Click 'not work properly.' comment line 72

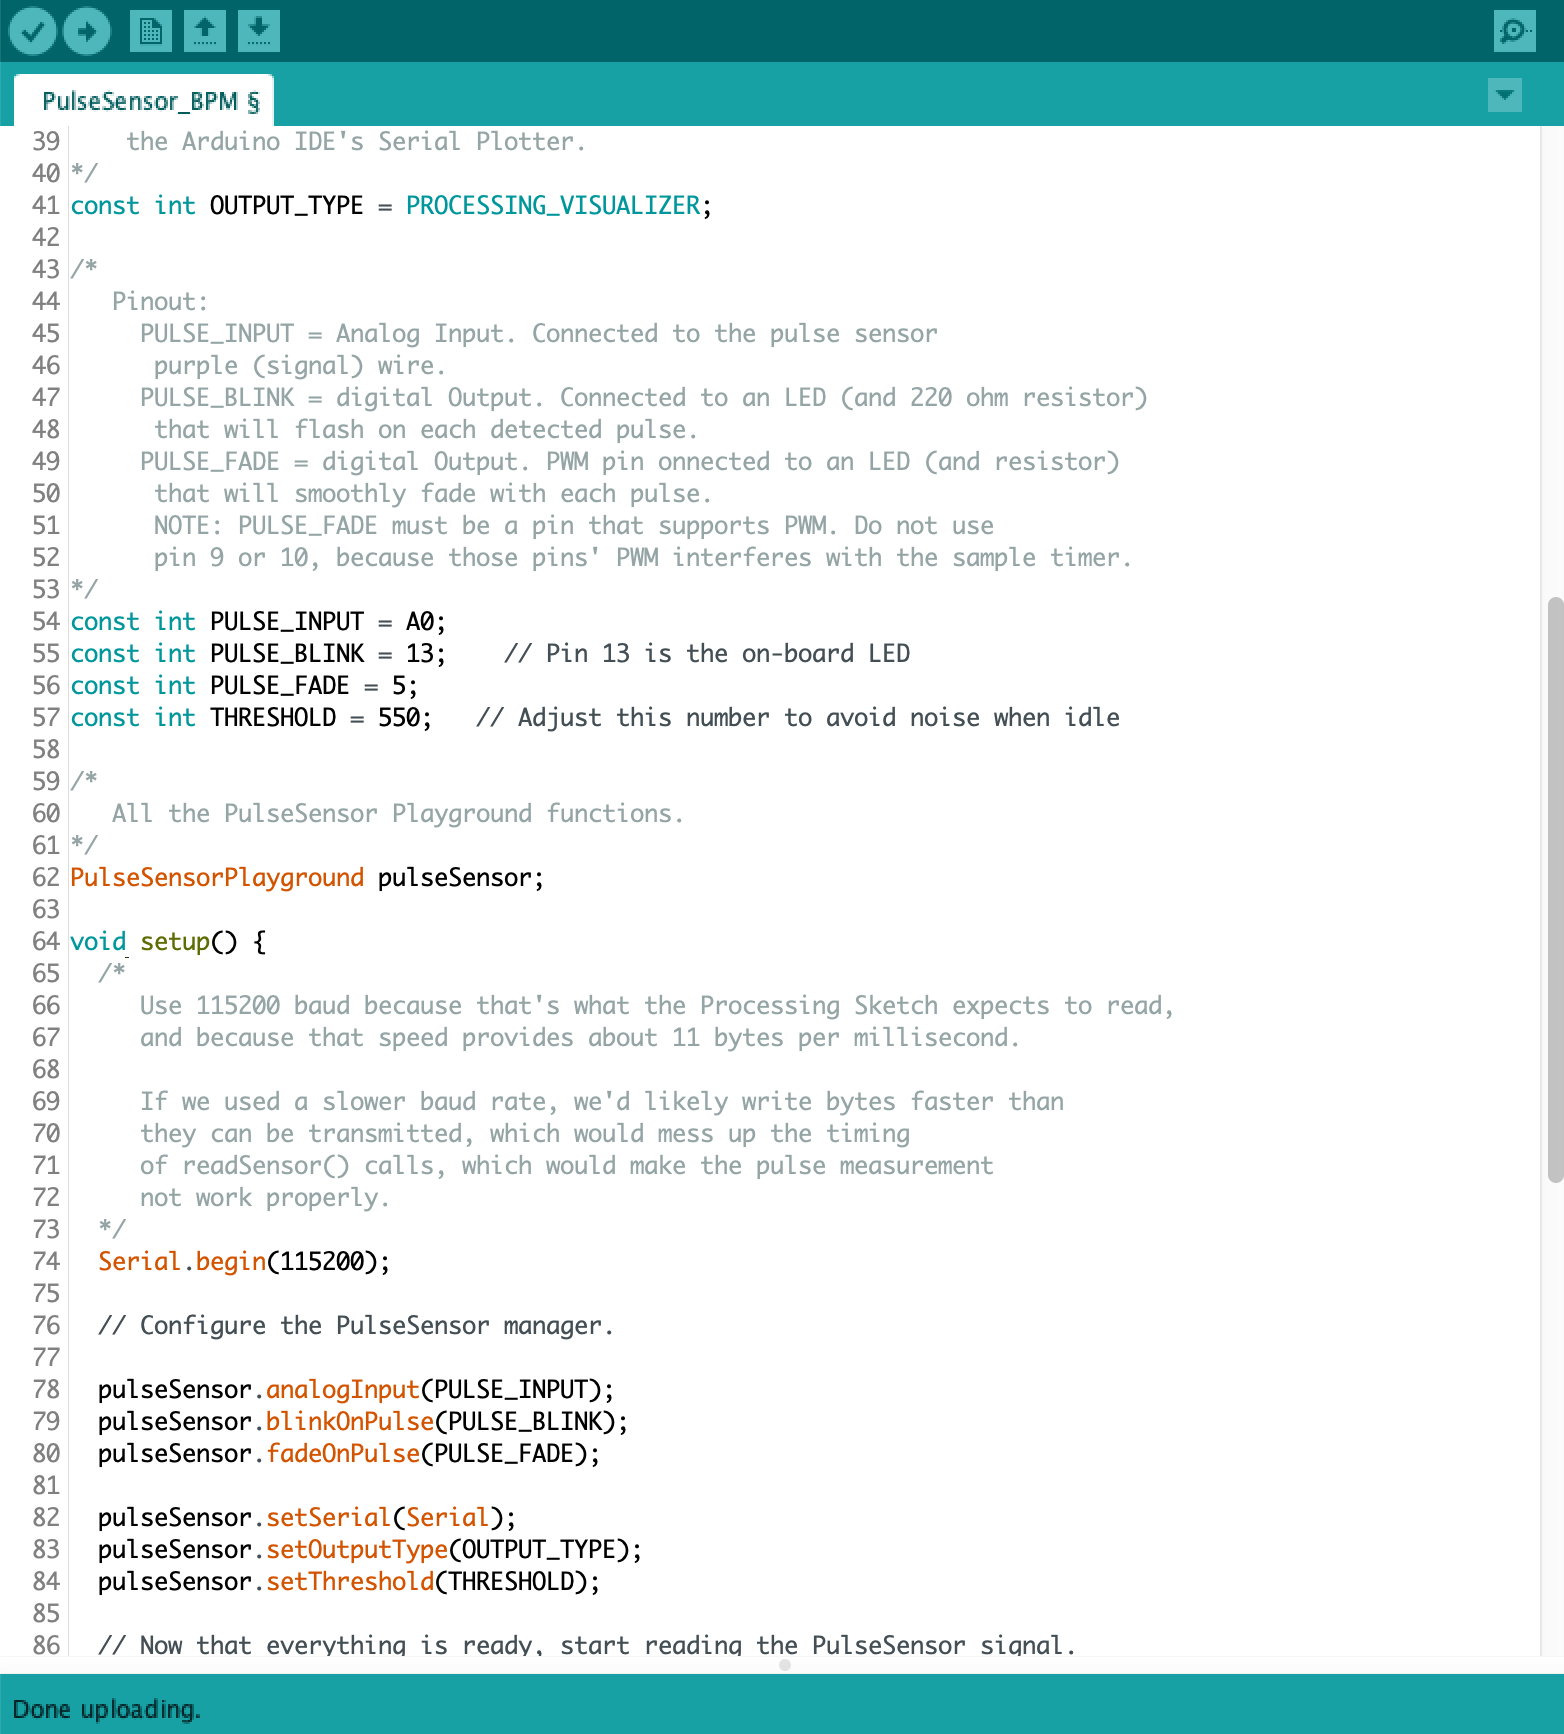265,1197
